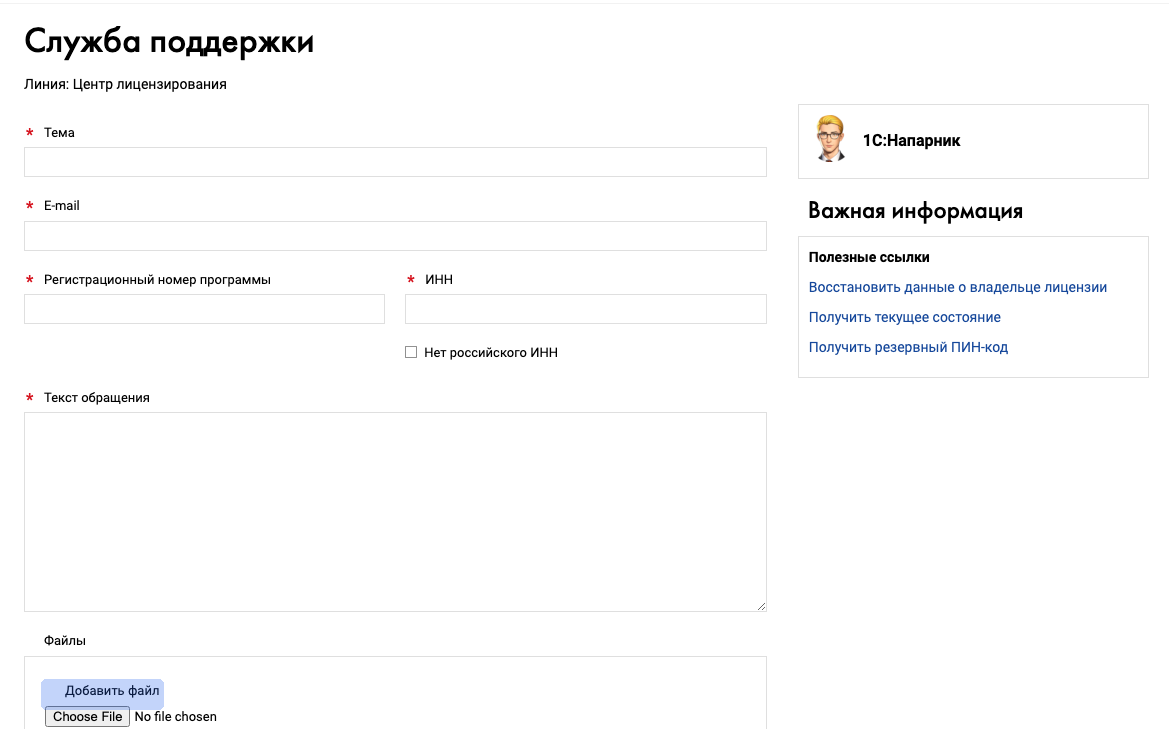This screenshot has width=1169, height=729.
Task: Click the Файлы label
Action: pyautogui.click(x=65, y=640)
